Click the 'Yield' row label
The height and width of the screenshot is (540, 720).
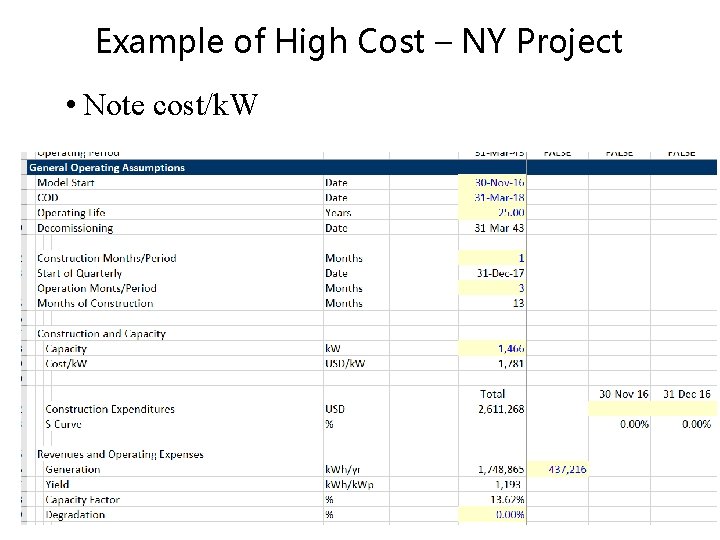tap(57, 484)
